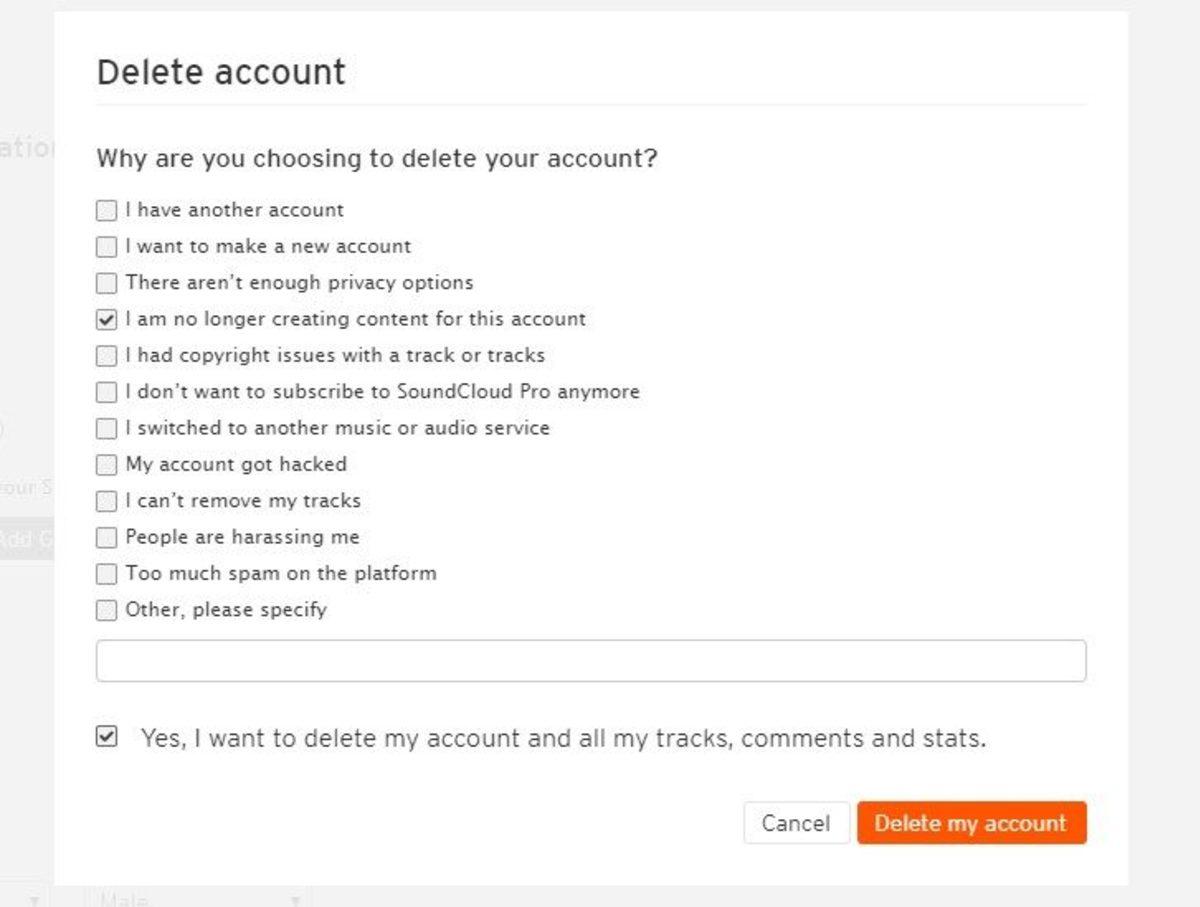This screenshot has width=1200, height=907.
Task: Check "I don't want to subscribe to SoundCloud Pro anymore"
Action: [x=106, y=392]
